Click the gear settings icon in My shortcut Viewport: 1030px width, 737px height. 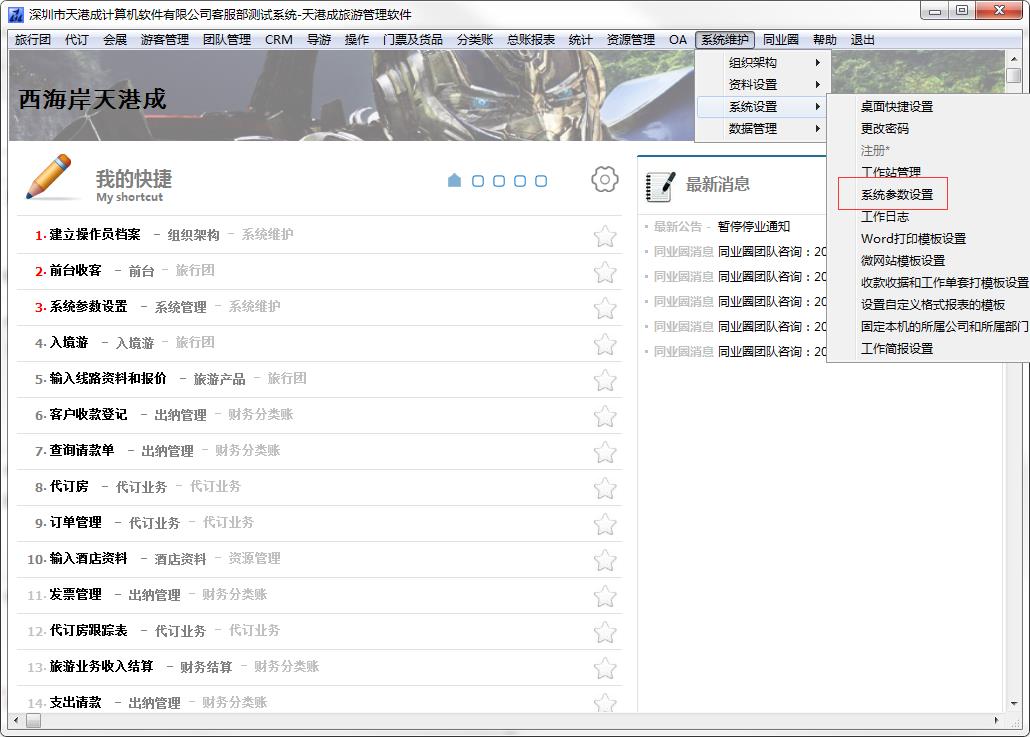coord(604,180)
